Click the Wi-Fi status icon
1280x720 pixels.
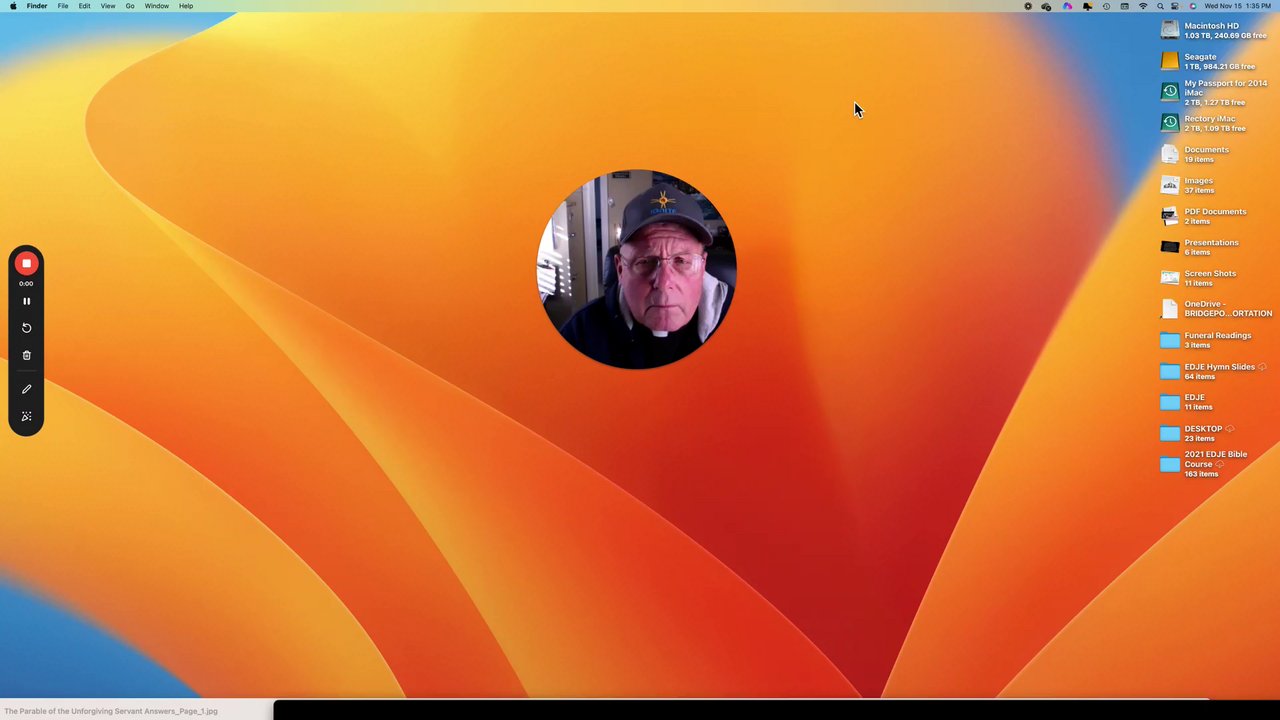point(1143,6)
